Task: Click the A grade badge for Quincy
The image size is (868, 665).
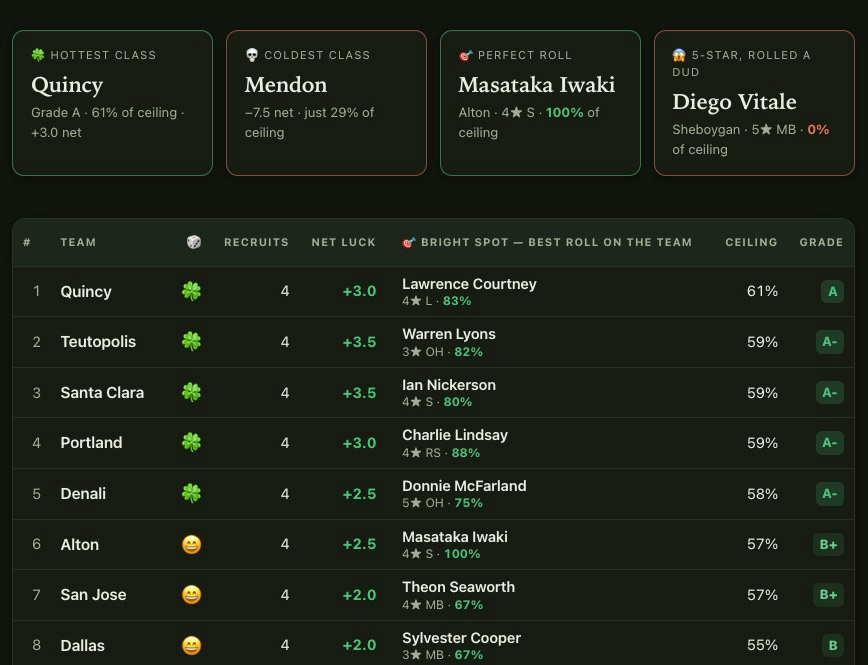Action: pos(832,292)
